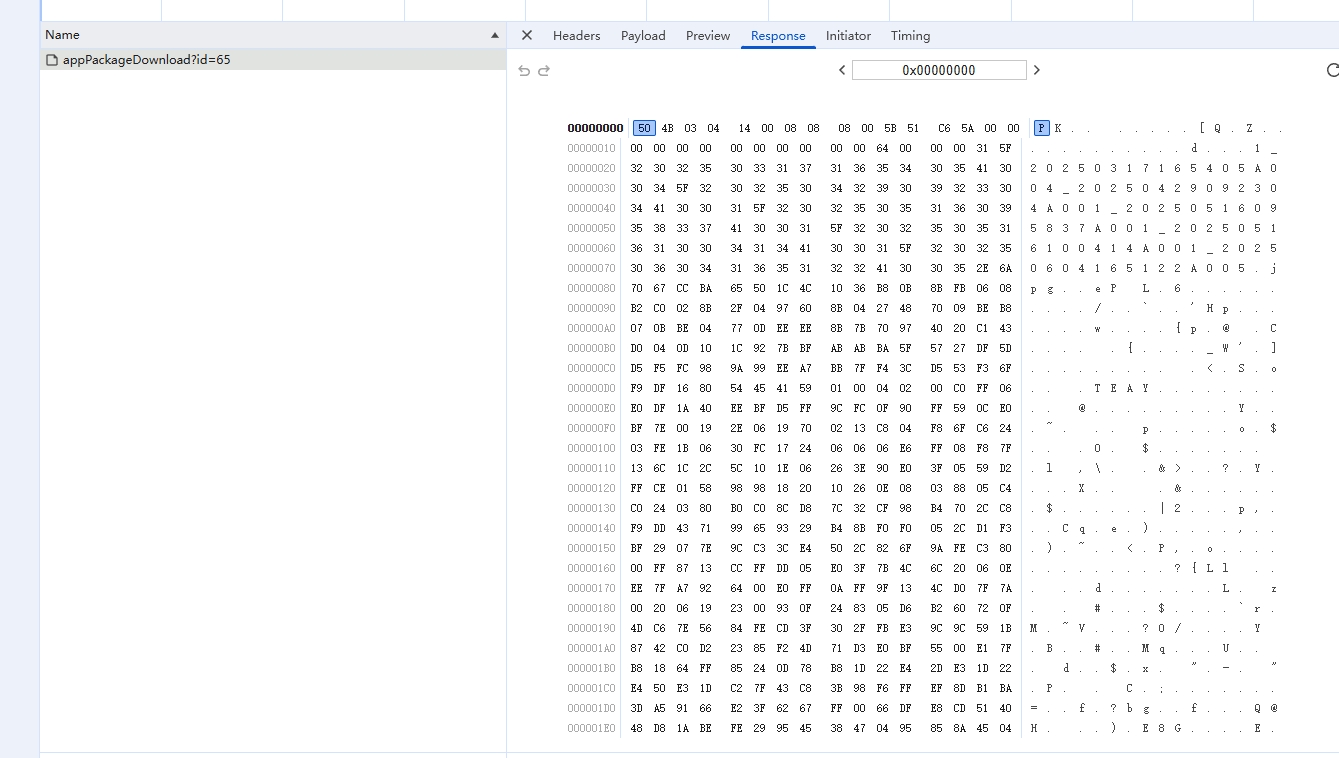This screenshot has height=758, width=1339.
Task: Click offset label 000001D0
Action: pyautogui.click(x=592, y=708)
